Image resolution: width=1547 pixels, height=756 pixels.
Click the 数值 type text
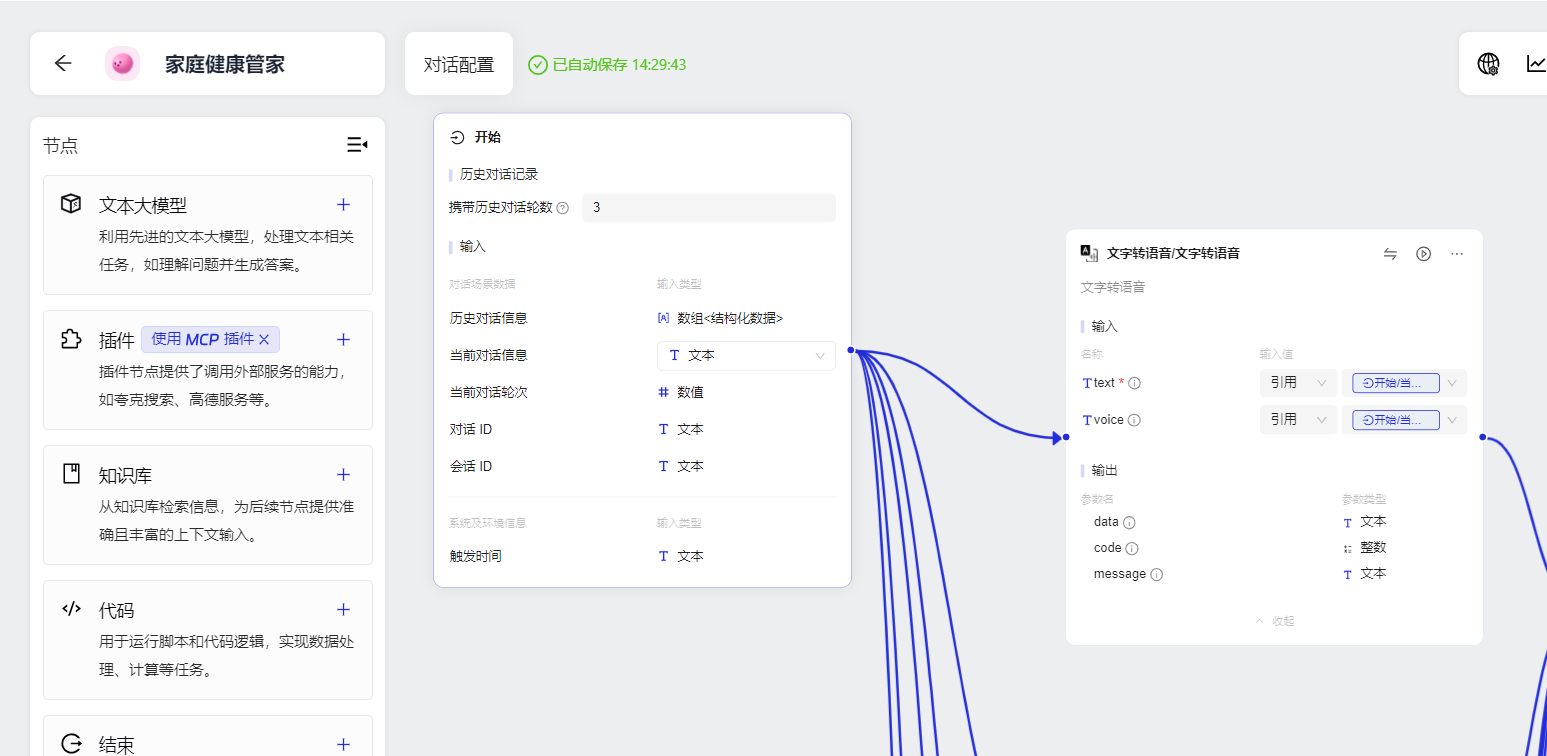(690, 392)
